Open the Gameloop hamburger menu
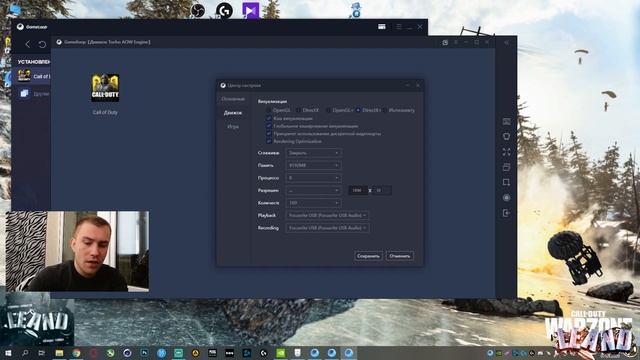The height and width of the screenshot is (360, 640). pyautogui.click(x=399, y=27)
